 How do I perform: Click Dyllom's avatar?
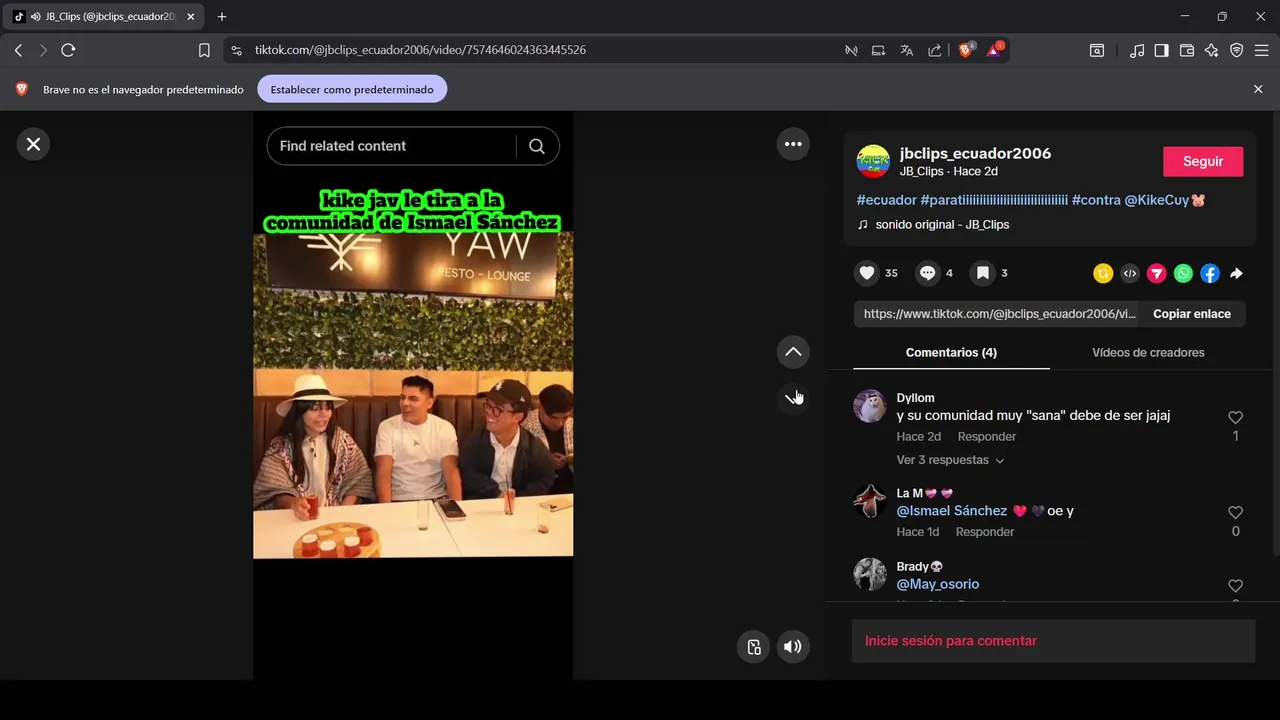click(870, 406)
